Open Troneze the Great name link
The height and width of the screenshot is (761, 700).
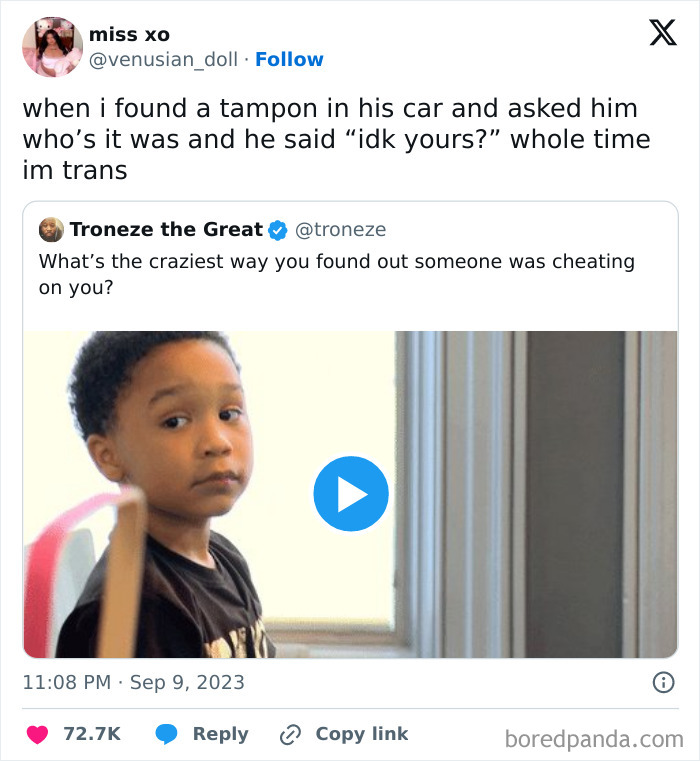[x=166, y=229]
